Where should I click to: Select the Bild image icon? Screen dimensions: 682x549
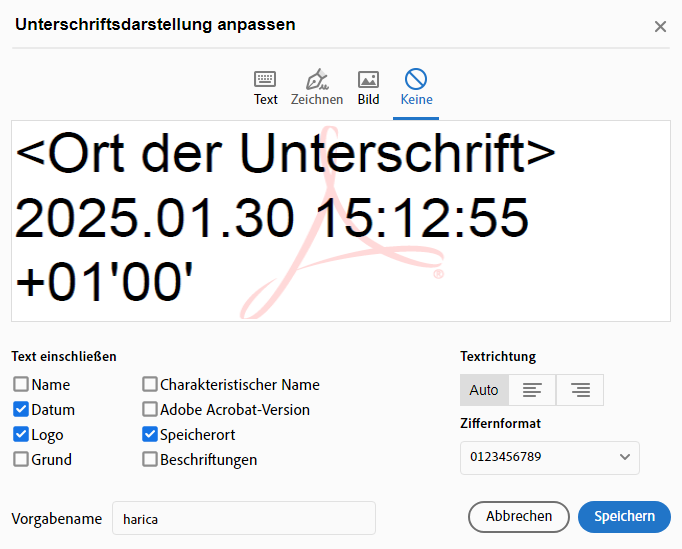pyautogui.click(x=368, y=80)
